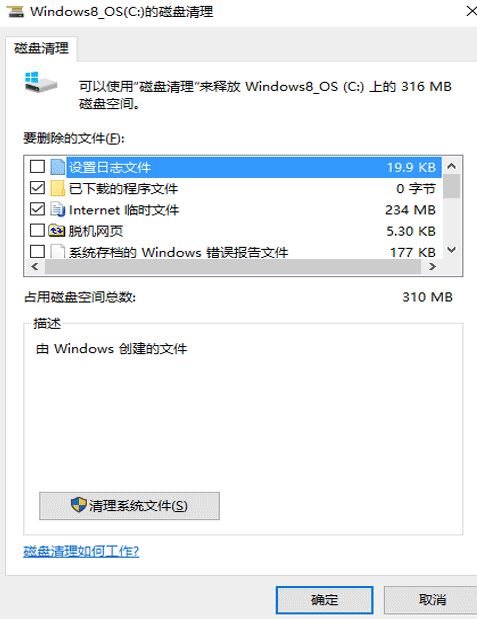Click the 已下载的程序文件 folder icon
Screen dimensions: 477x619
(x=58, y=188)
